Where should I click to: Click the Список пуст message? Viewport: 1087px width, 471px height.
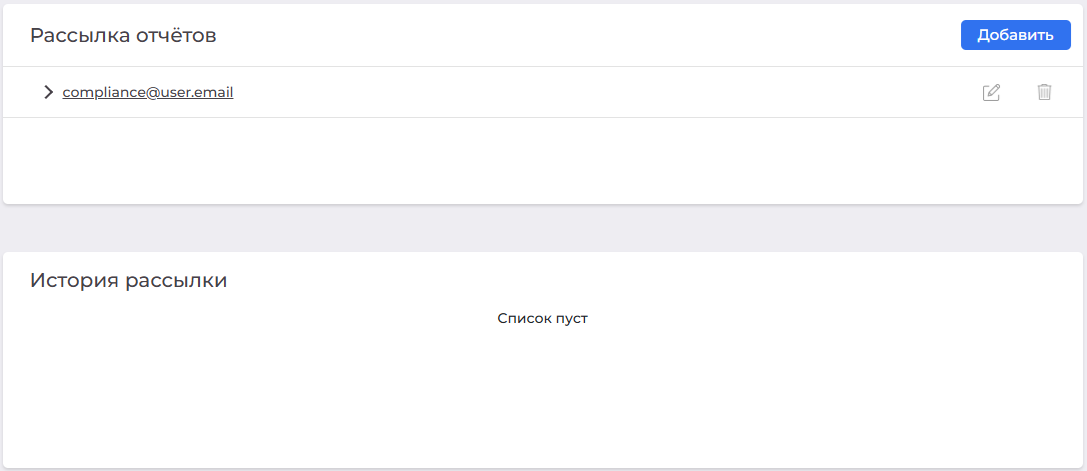click(543, 318)
